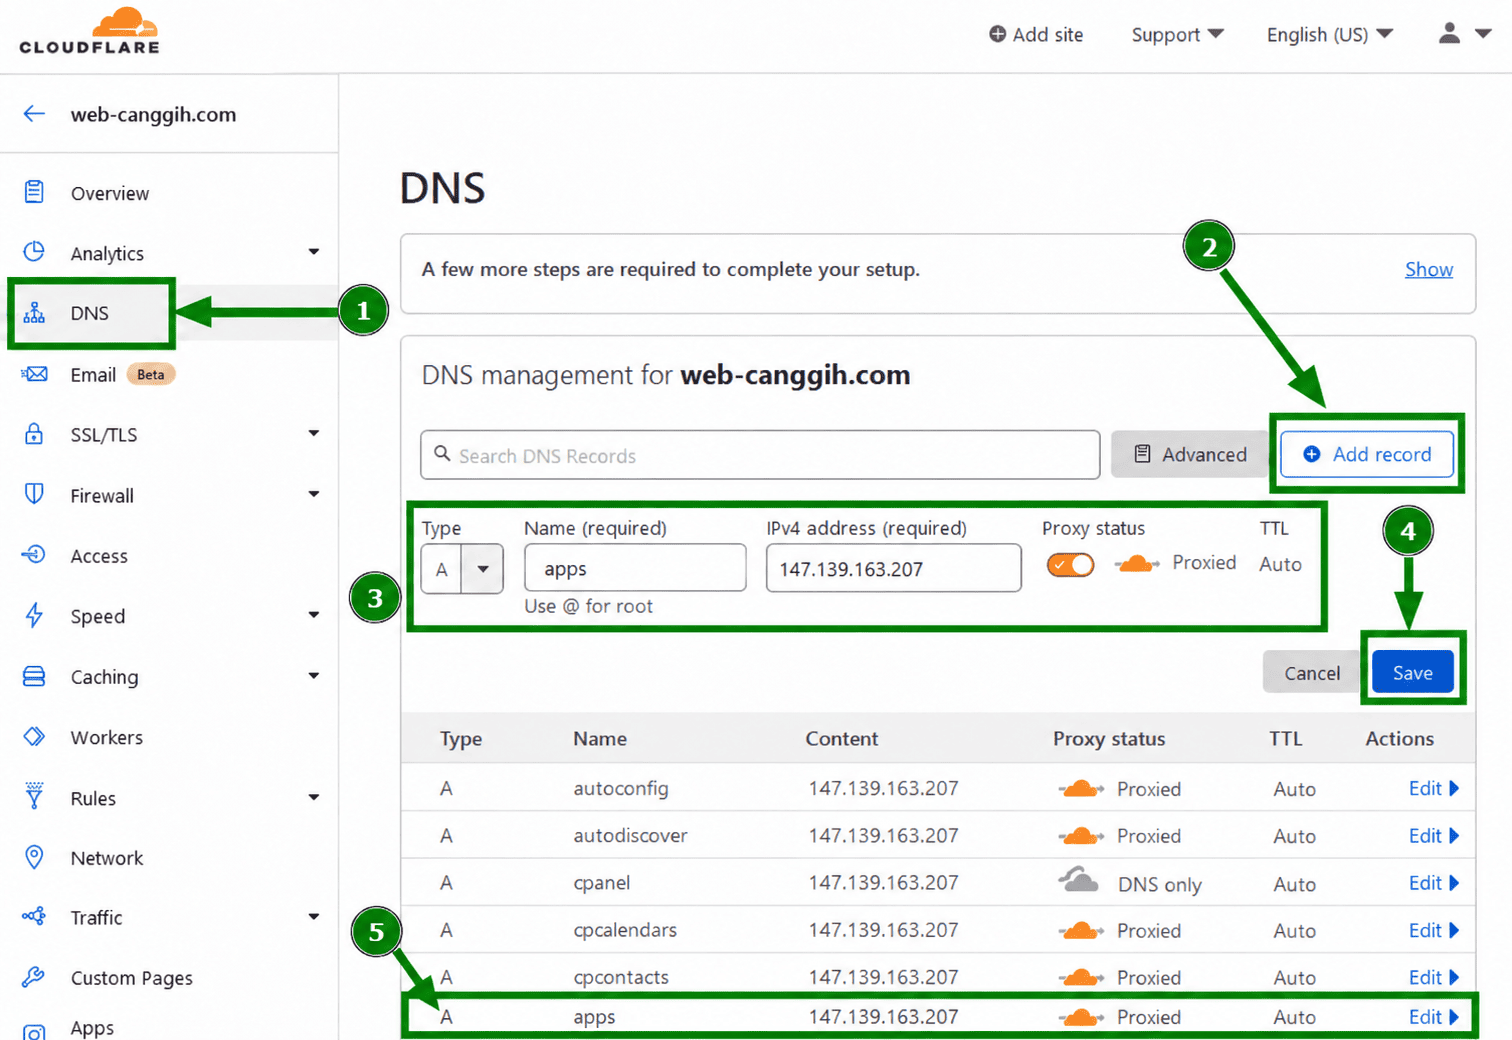
Task: Click the IPv4 address input field
Action: 894,568
